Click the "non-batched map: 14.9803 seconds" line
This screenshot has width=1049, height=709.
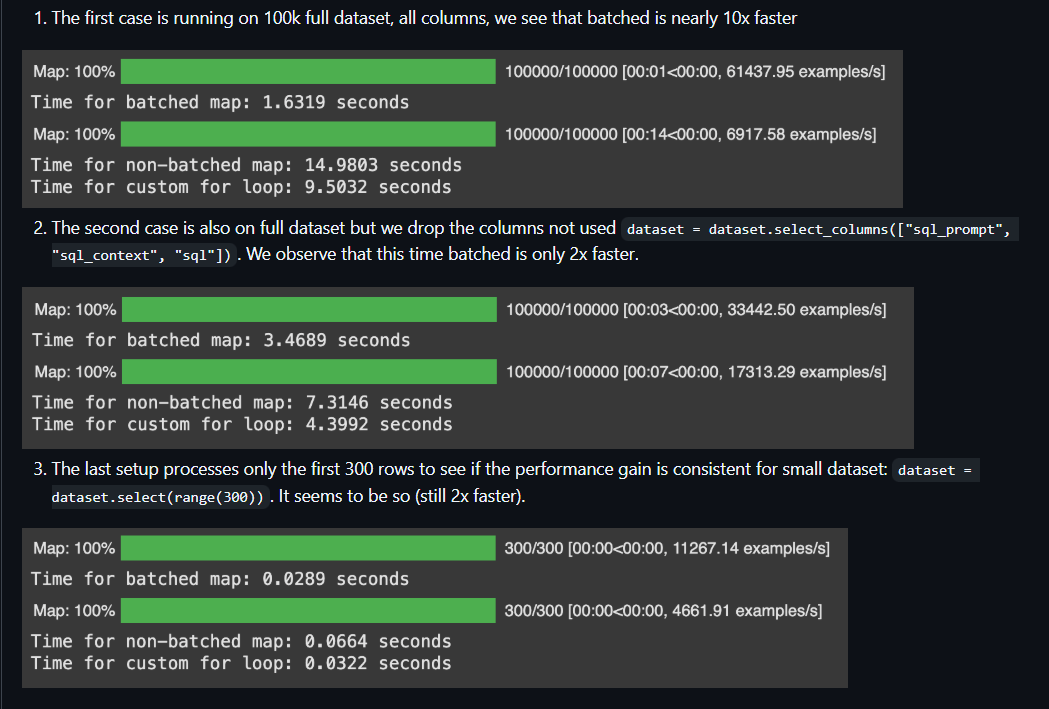(x=246, y=165)
